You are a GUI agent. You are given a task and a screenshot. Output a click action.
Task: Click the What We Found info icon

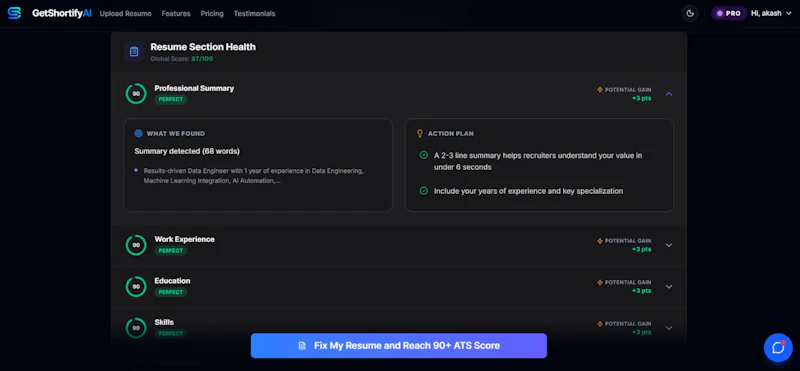point(138,133)
